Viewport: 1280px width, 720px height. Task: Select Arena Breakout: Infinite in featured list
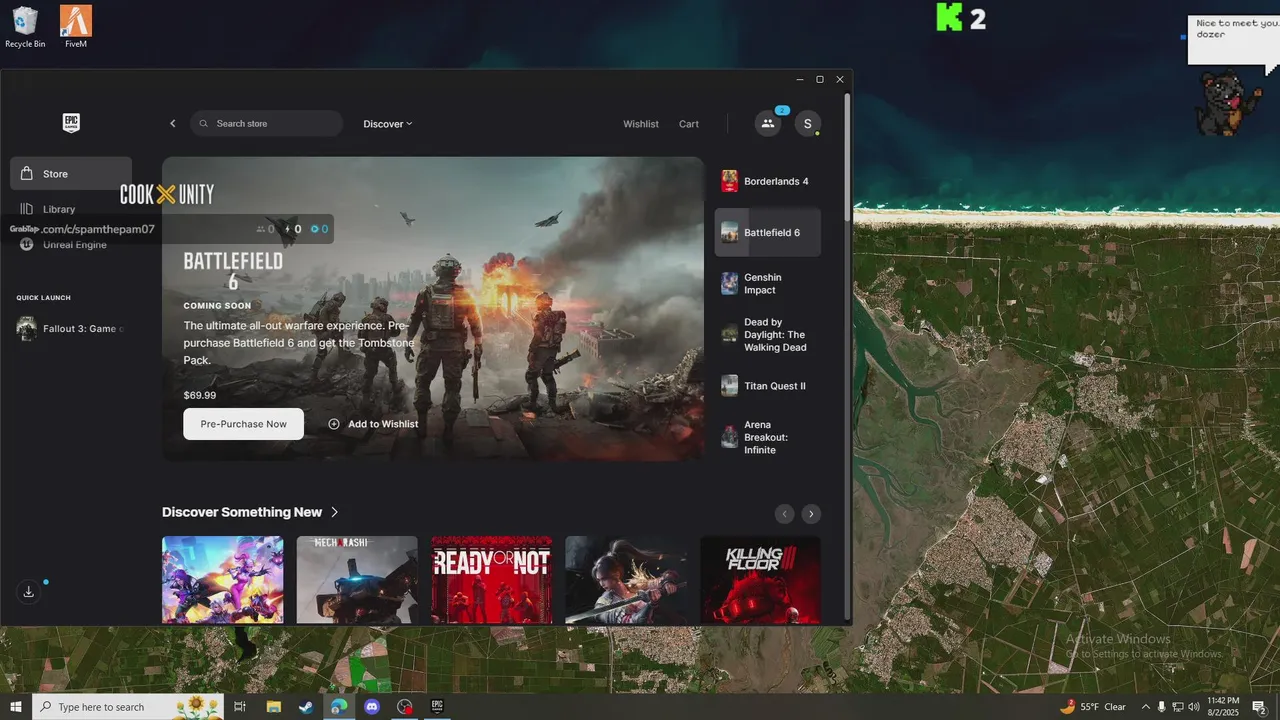point(768,437)
